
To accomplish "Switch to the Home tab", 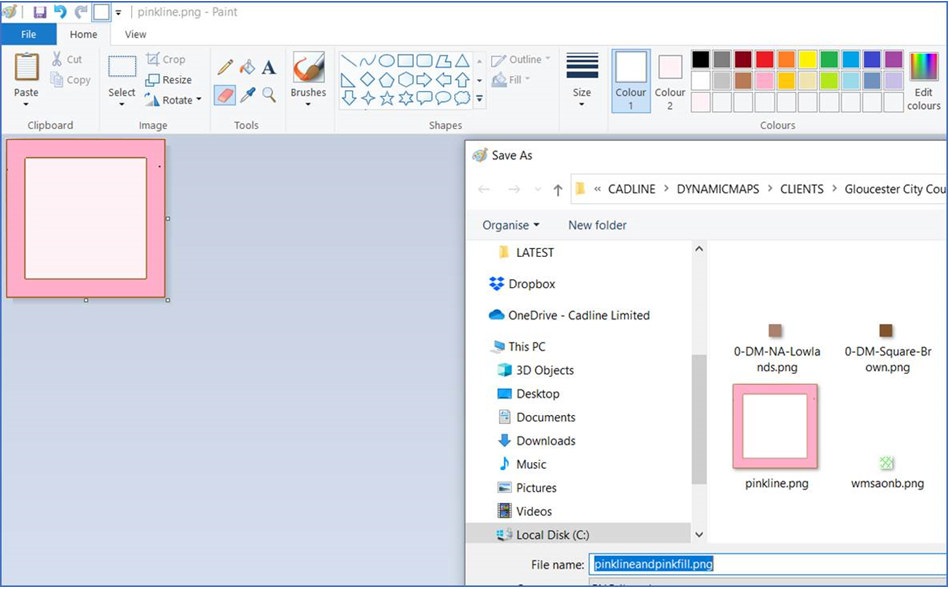I will click(x=84, y=35).
